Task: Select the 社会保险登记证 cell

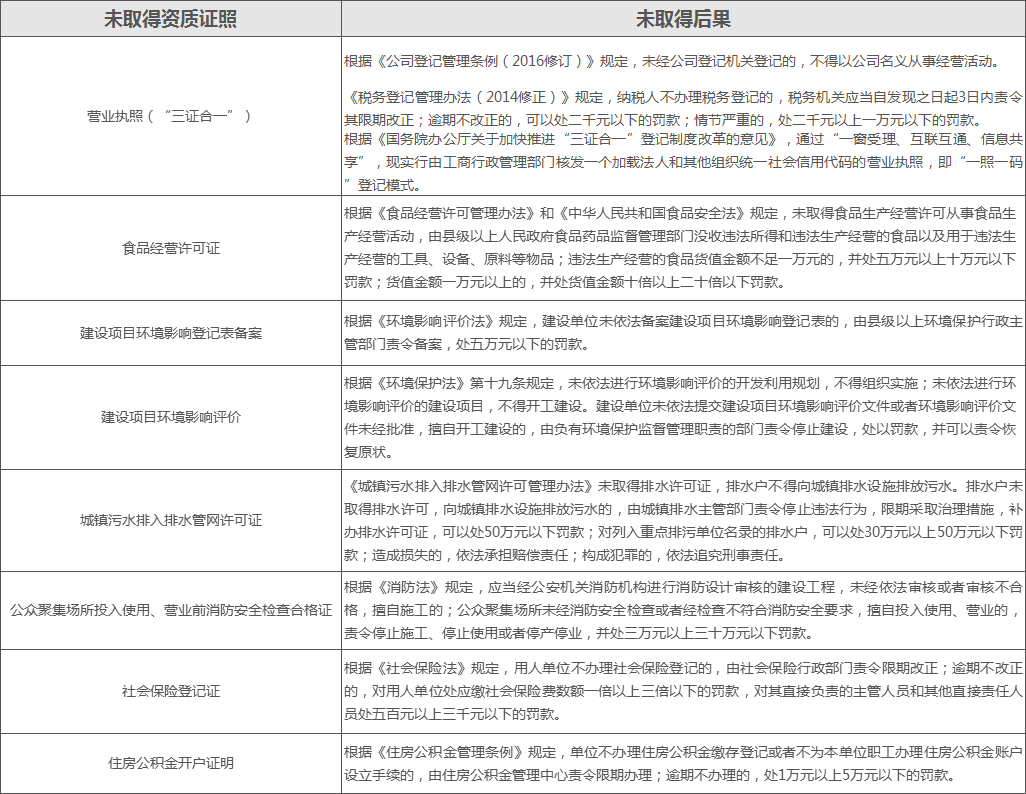Action: point(171,691)
